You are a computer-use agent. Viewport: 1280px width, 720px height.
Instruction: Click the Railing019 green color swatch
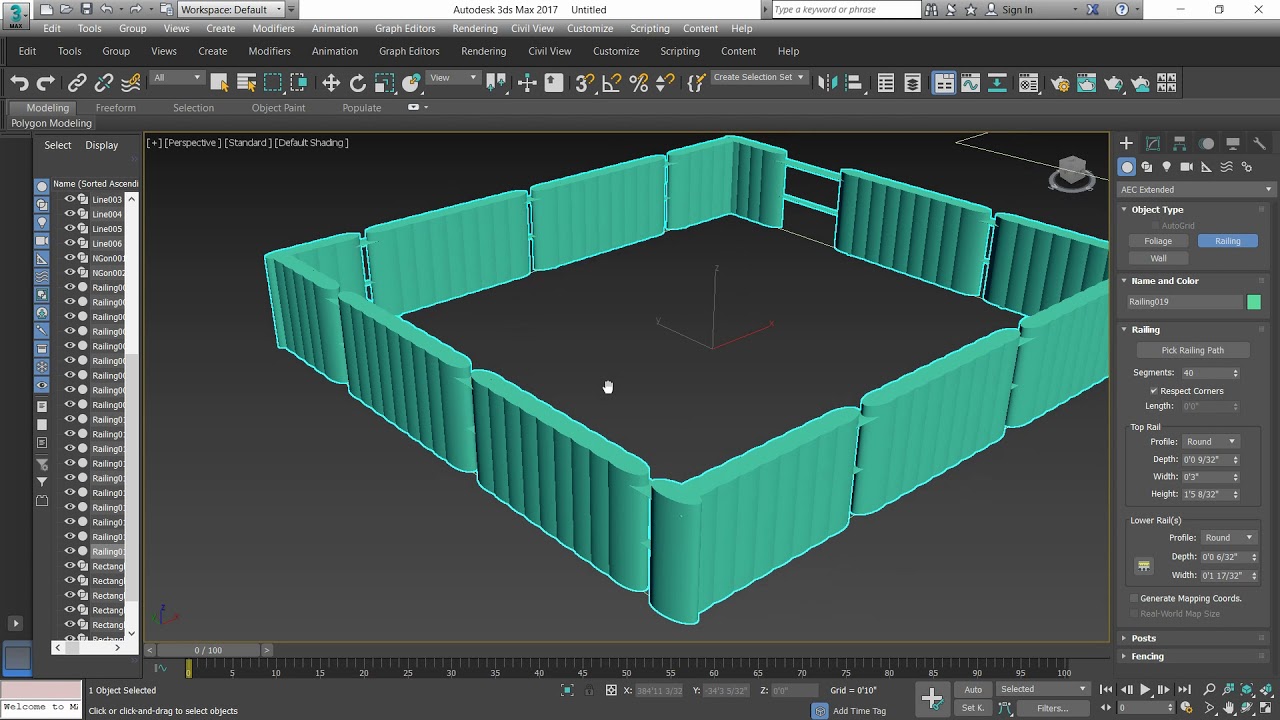[x=1254, y=302]
